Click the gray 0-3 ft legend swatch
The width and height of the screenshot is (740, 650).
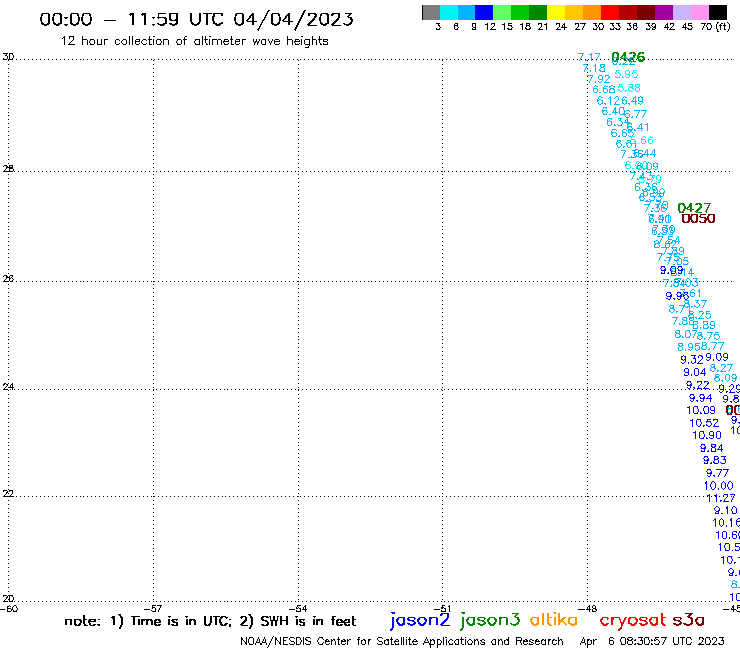click(431, 12)
